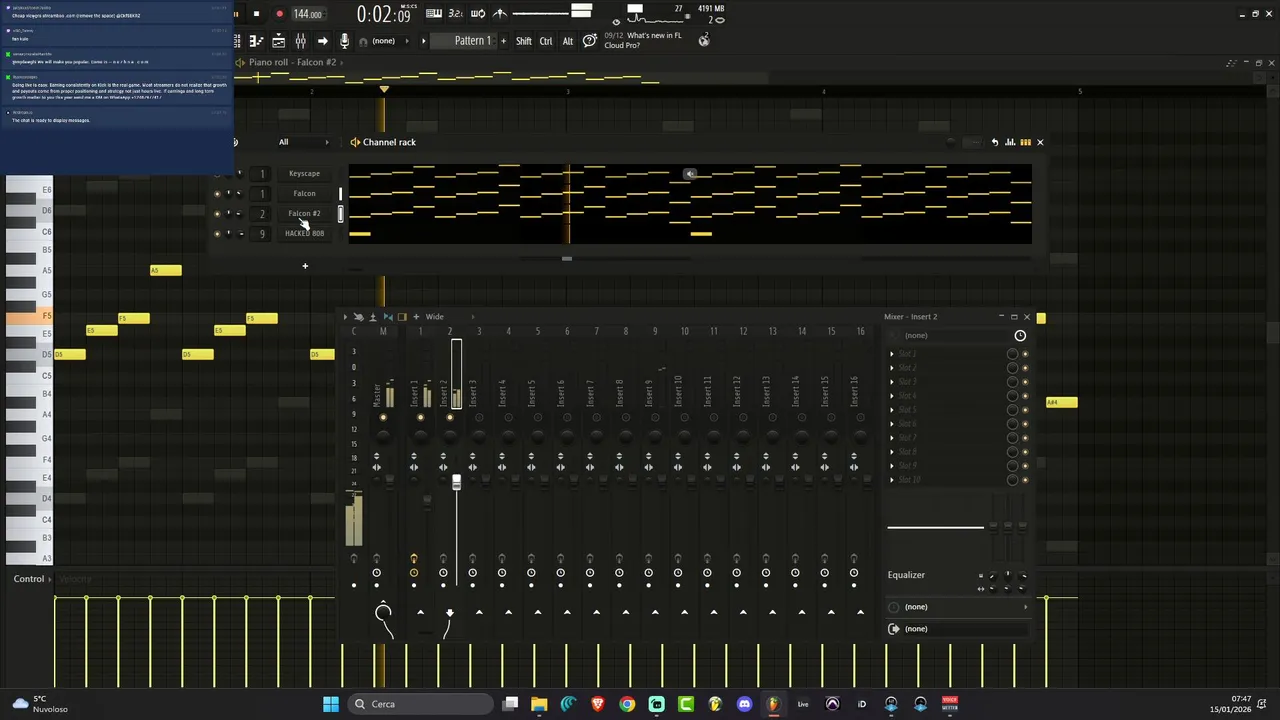Viewport: 1280px width, 720px height.
Task: Click the globe online notifications icon
Action: [x=704, y=40]
